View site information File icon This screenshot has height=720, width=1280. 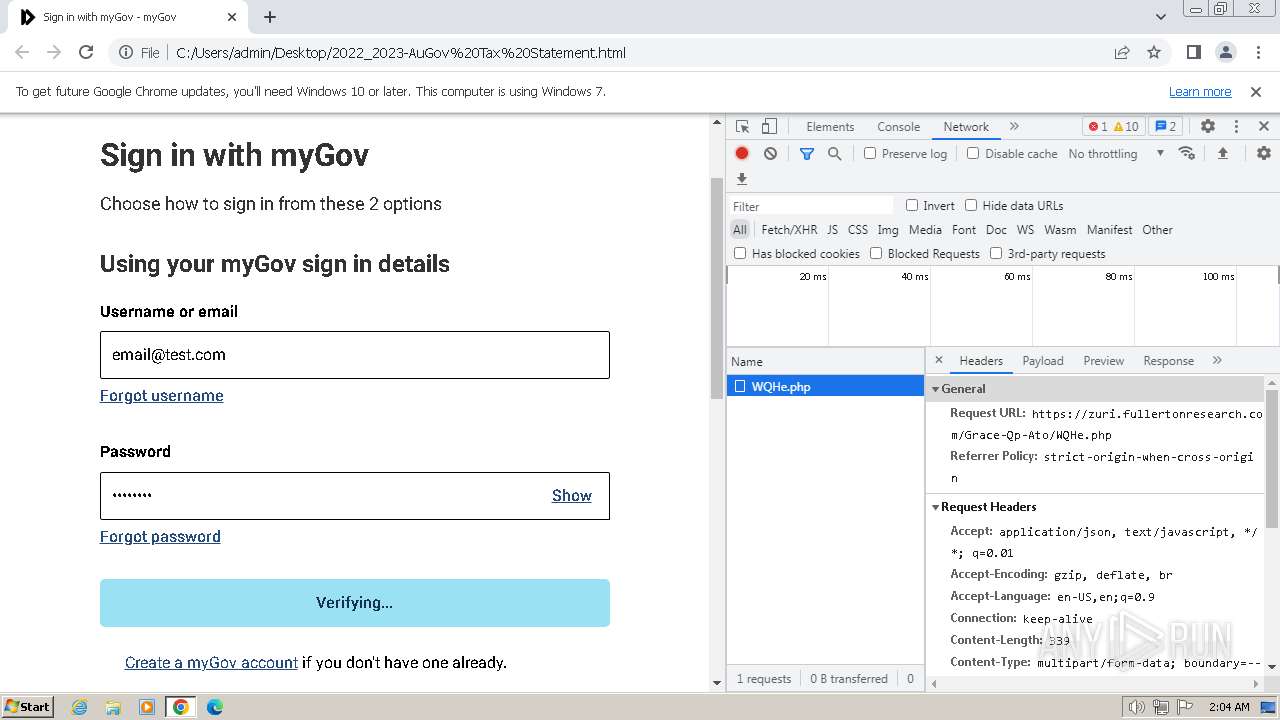click(x=139, y=52)
